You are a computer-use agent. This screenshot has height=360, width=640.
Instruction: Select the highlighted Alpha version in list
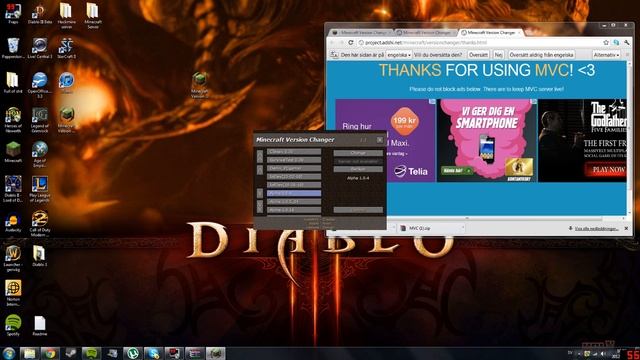tap(294, 193)
